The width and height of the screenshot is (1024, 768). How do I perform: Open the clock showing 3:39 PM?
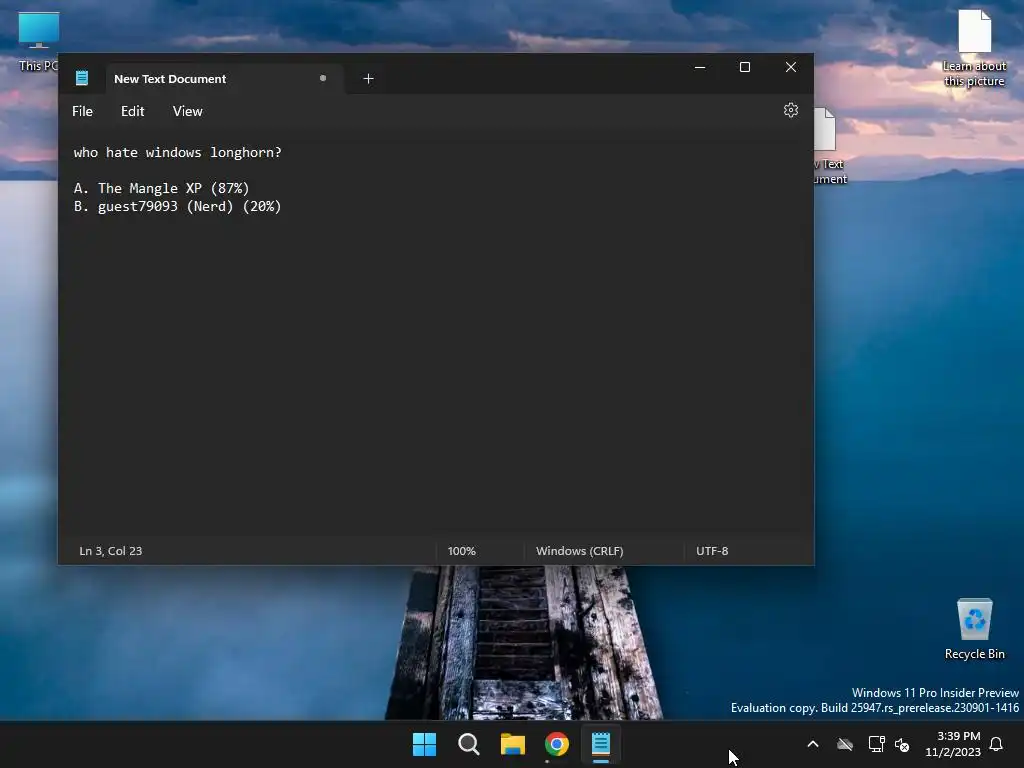coord(953,744)
